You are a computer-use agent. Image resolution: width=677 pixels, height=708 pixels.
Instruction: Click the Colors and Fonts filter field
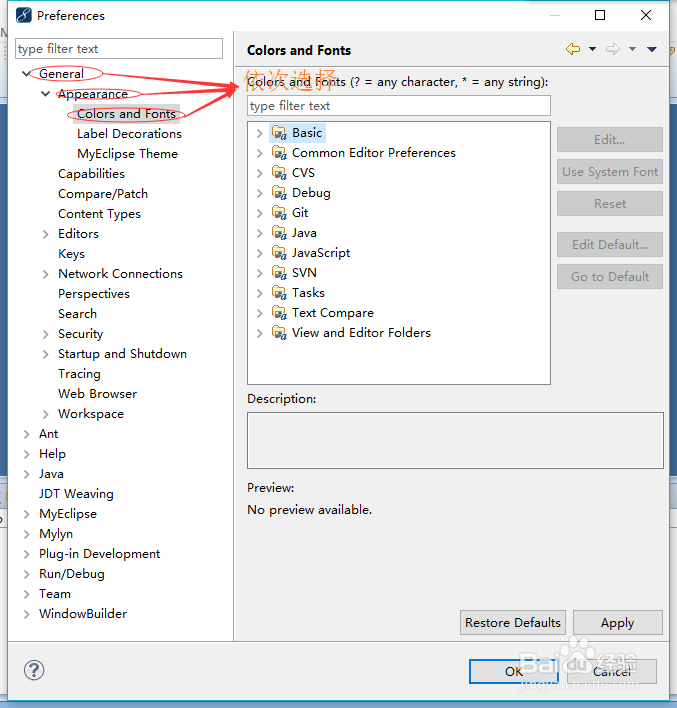click(399, 106)
